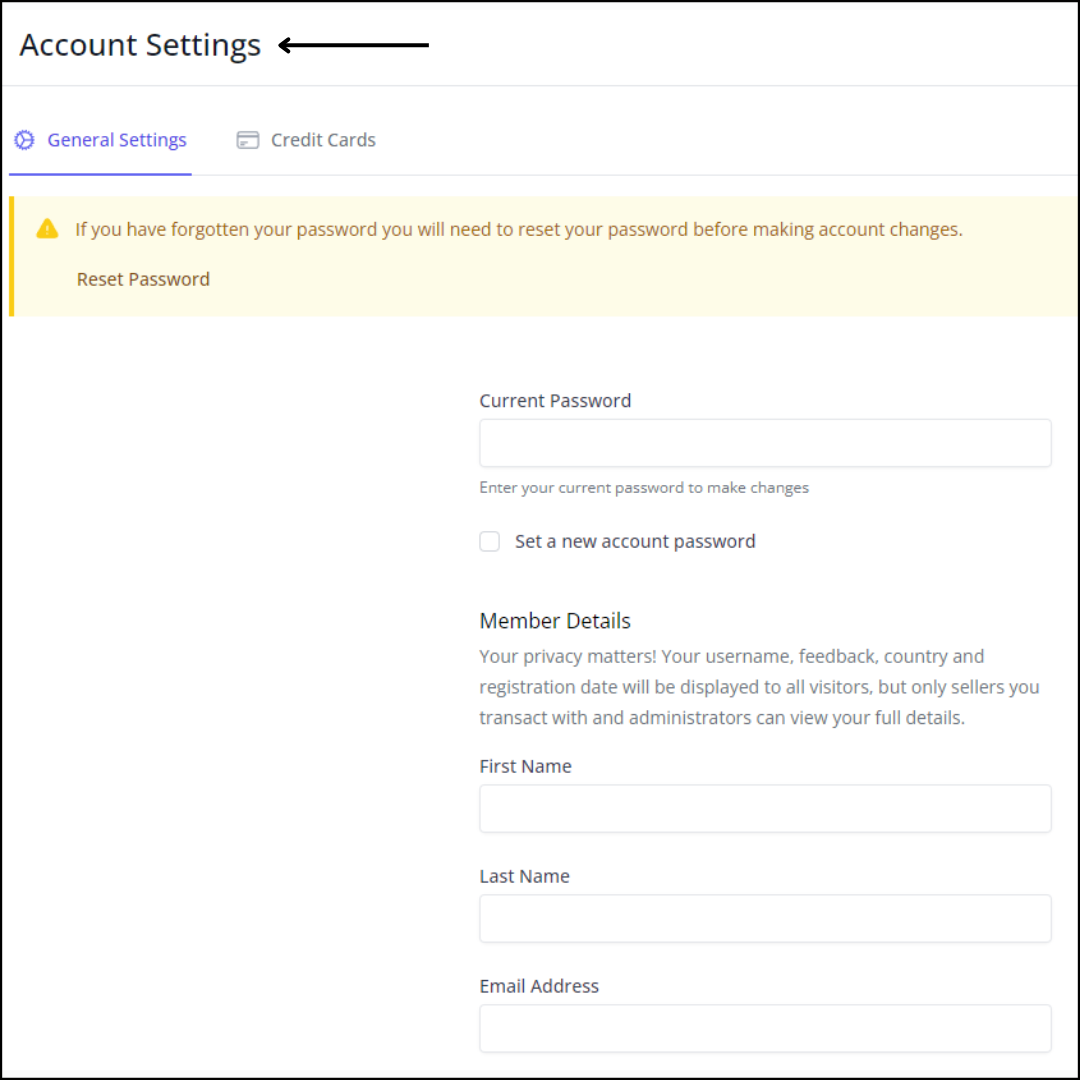Click the arrow pointing at Account Settings

click(355, 44)
